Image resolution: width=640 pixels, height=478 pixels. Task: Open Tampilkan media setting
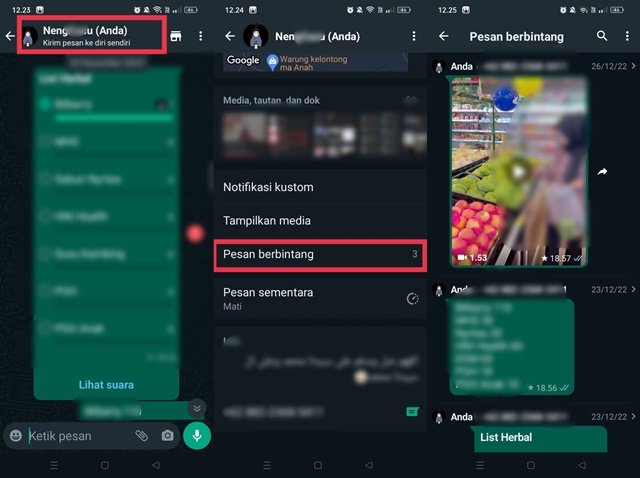coord(320,221)
